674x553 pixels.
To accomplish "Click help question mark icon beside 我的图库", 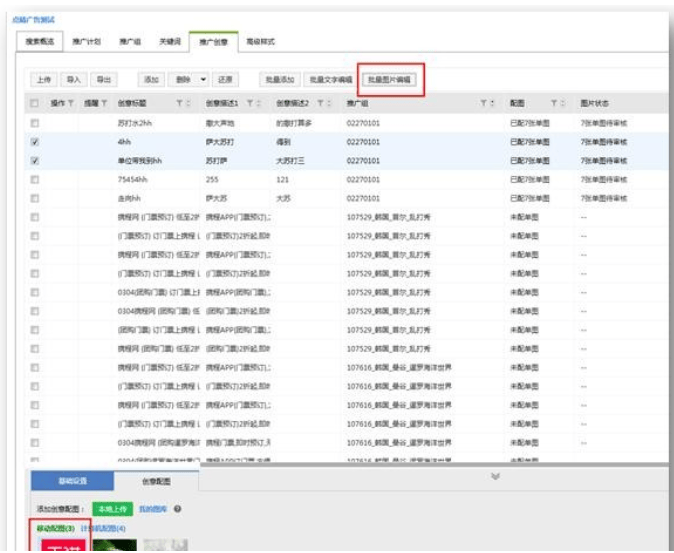I will tap(177, 509).
